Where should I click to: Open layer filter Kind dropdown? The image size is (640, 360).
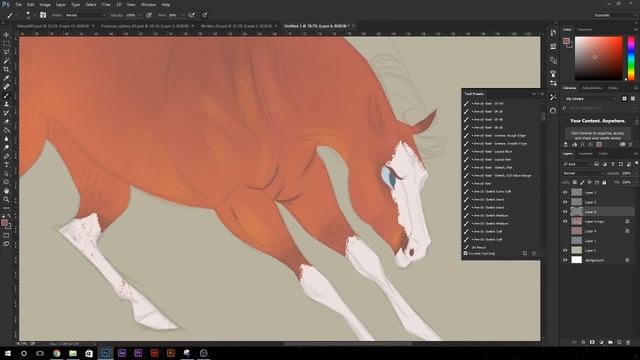(577, 164)
